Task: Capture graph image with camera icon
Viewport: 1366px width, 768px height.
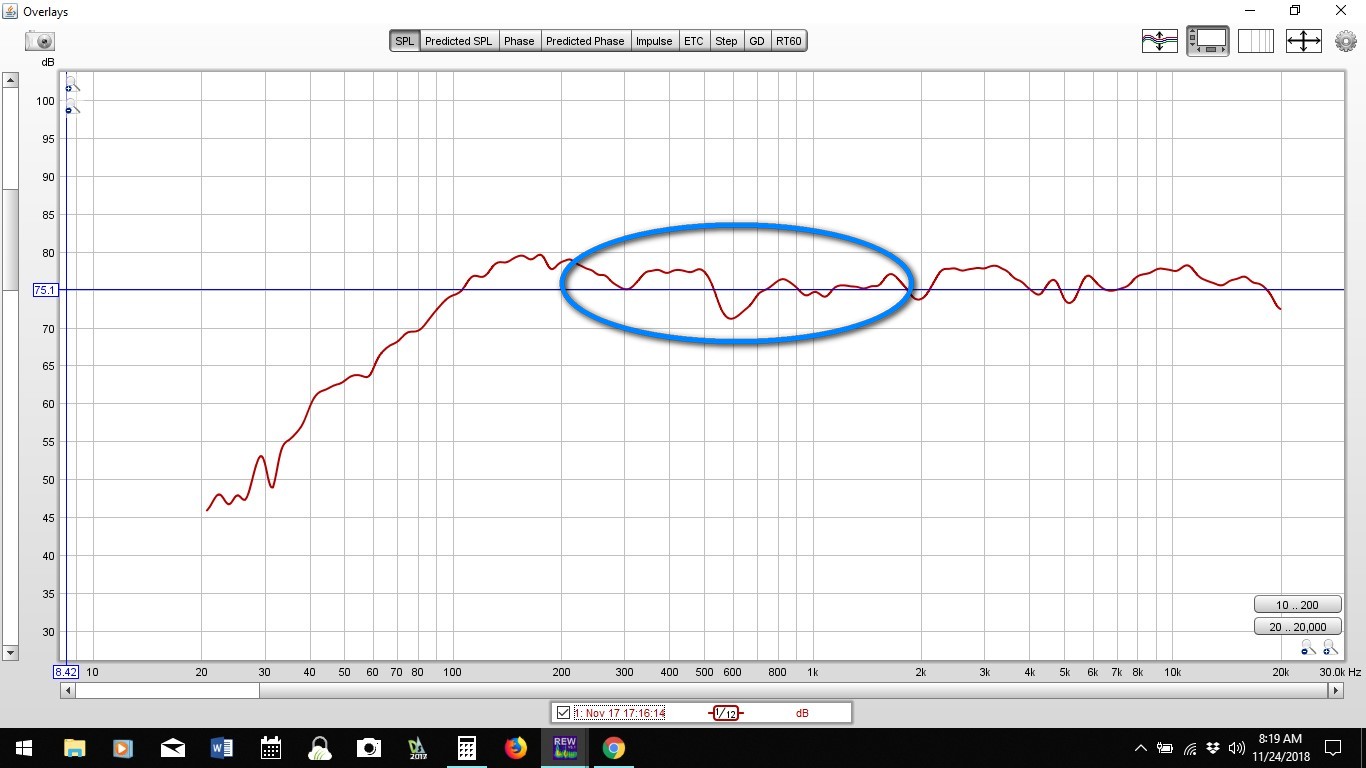Action: [40, 41]
